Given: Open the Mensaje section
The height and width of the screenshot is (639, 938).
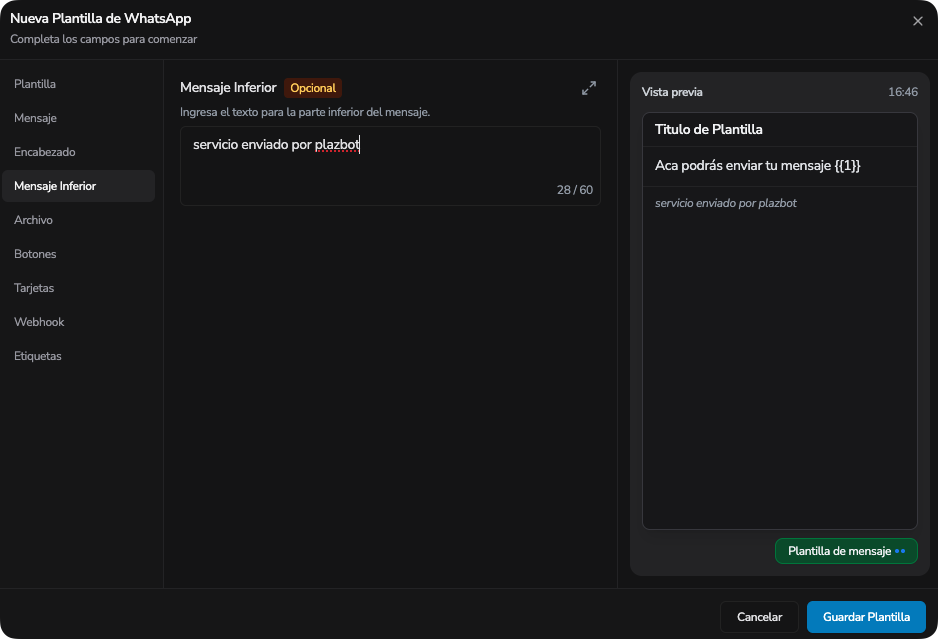Looking at the screenshot, I should pyautogui.click(x=78, y=118).
